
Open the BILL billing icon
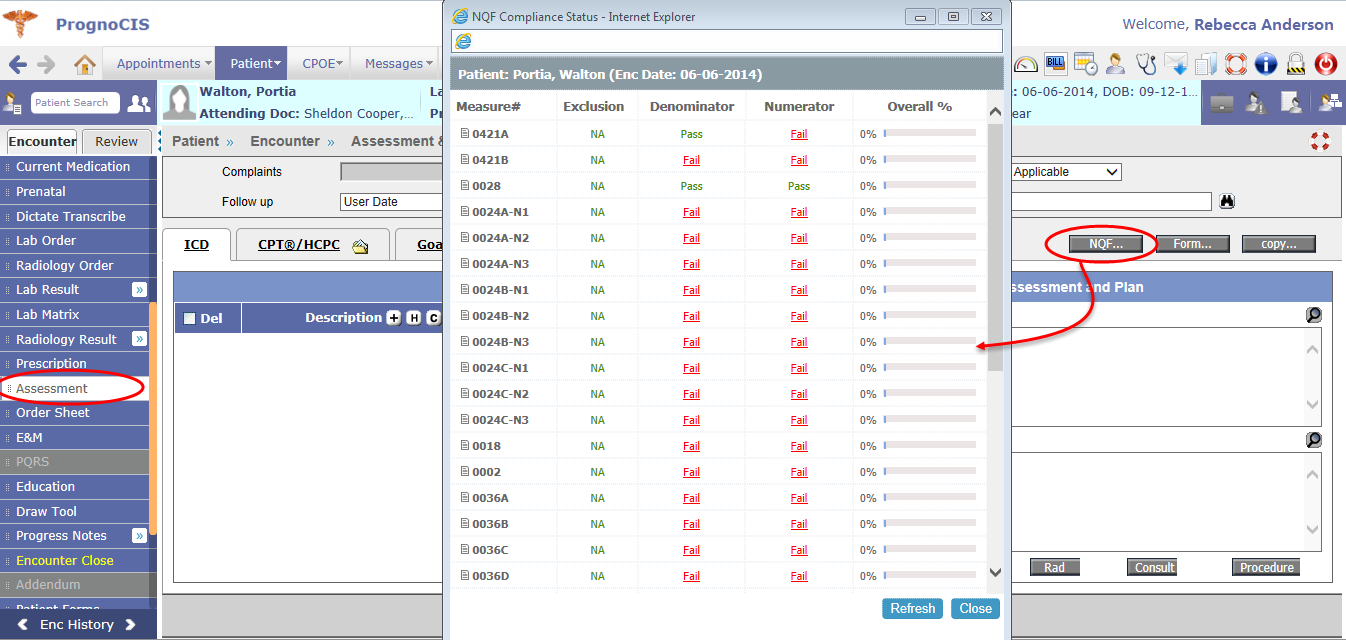point(1055,64)
